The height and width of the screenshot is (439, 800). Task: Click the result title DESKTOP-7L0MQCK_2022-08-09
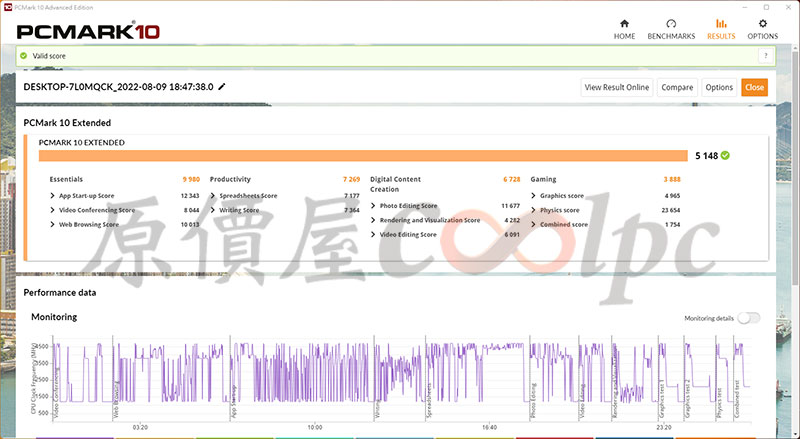point(118,87)
